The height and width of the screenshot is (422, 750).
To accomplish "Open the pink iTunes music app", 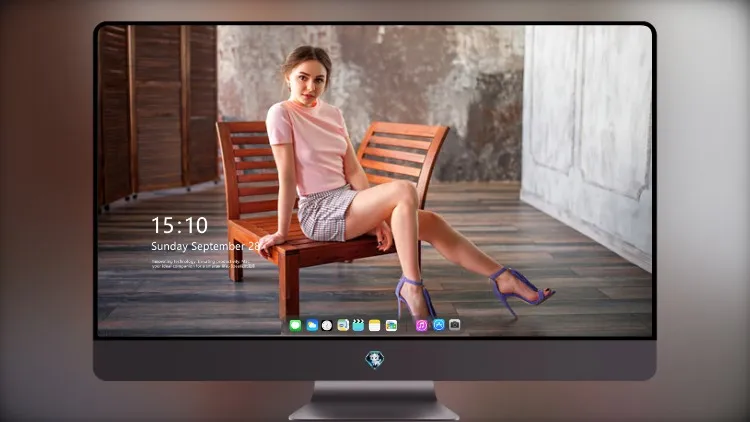I will [x=421, y=325].
